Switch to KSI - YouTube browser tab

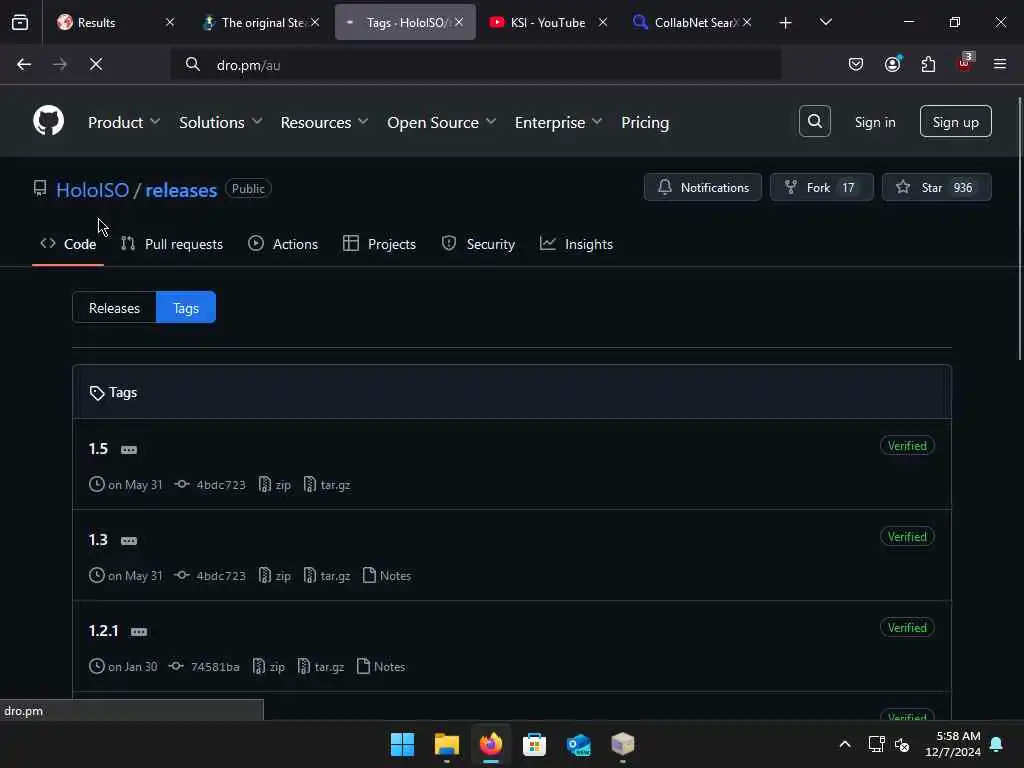tap(547, 22)
